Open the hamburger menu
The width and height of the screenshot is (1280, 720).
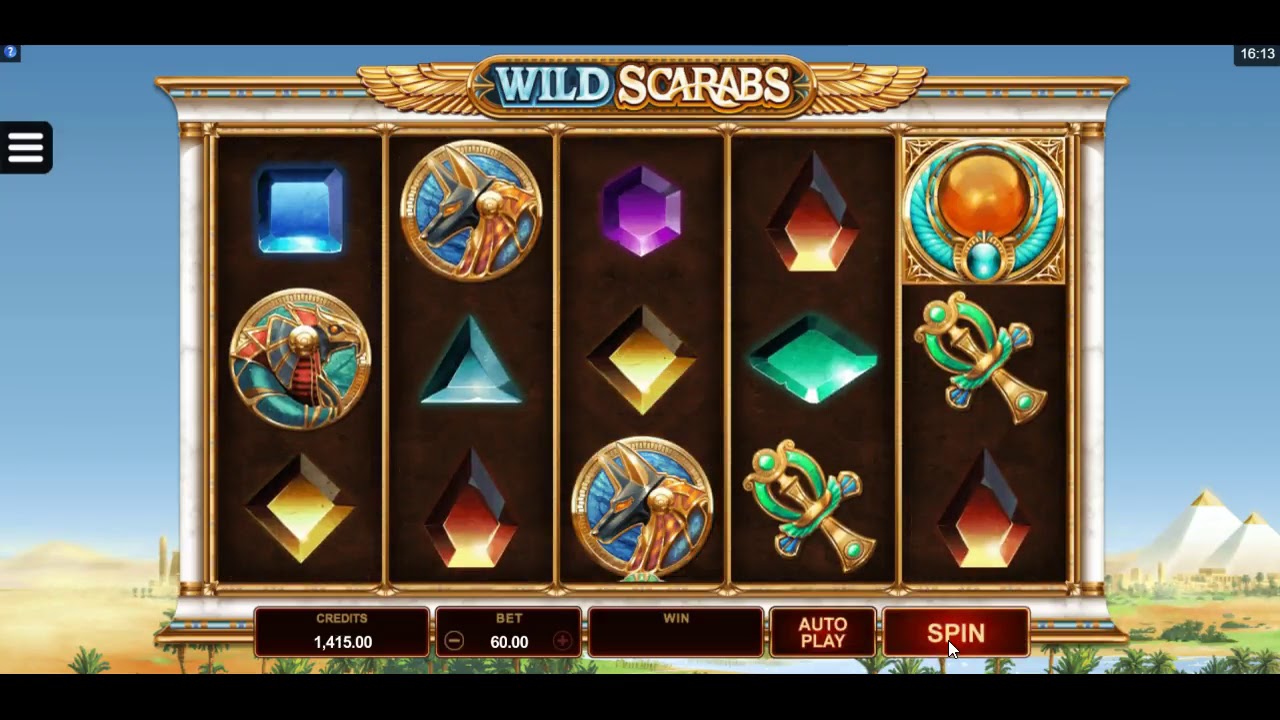click(26, 148)
